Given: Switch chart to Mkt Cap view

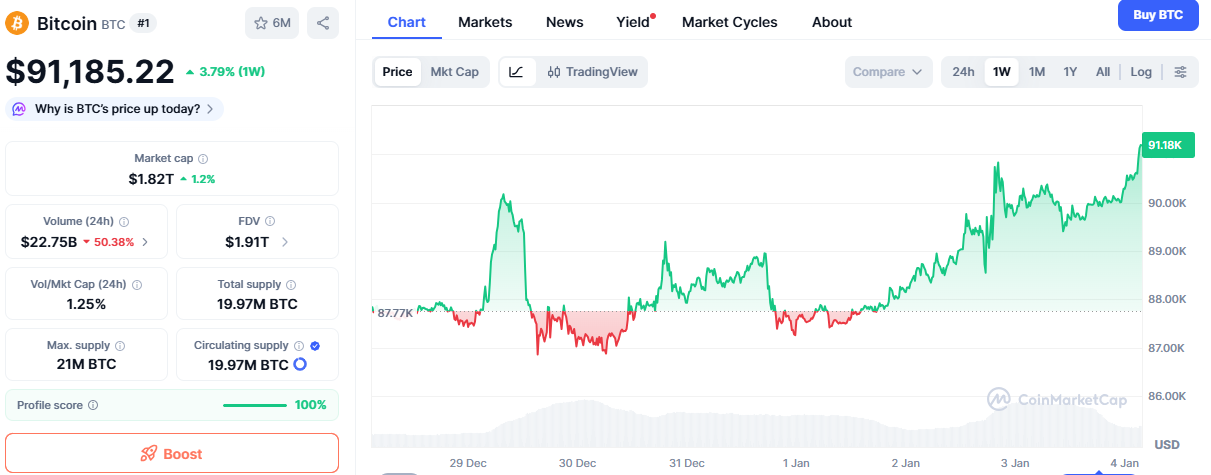Looking at the screenshot, I should pyautogui.click(x=454, y=72).
